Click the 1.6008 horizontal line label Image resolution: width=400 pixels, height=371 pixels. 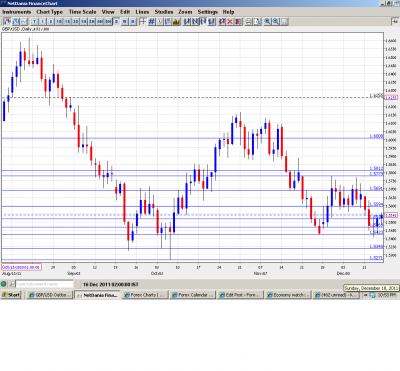[x=376, y=136]
